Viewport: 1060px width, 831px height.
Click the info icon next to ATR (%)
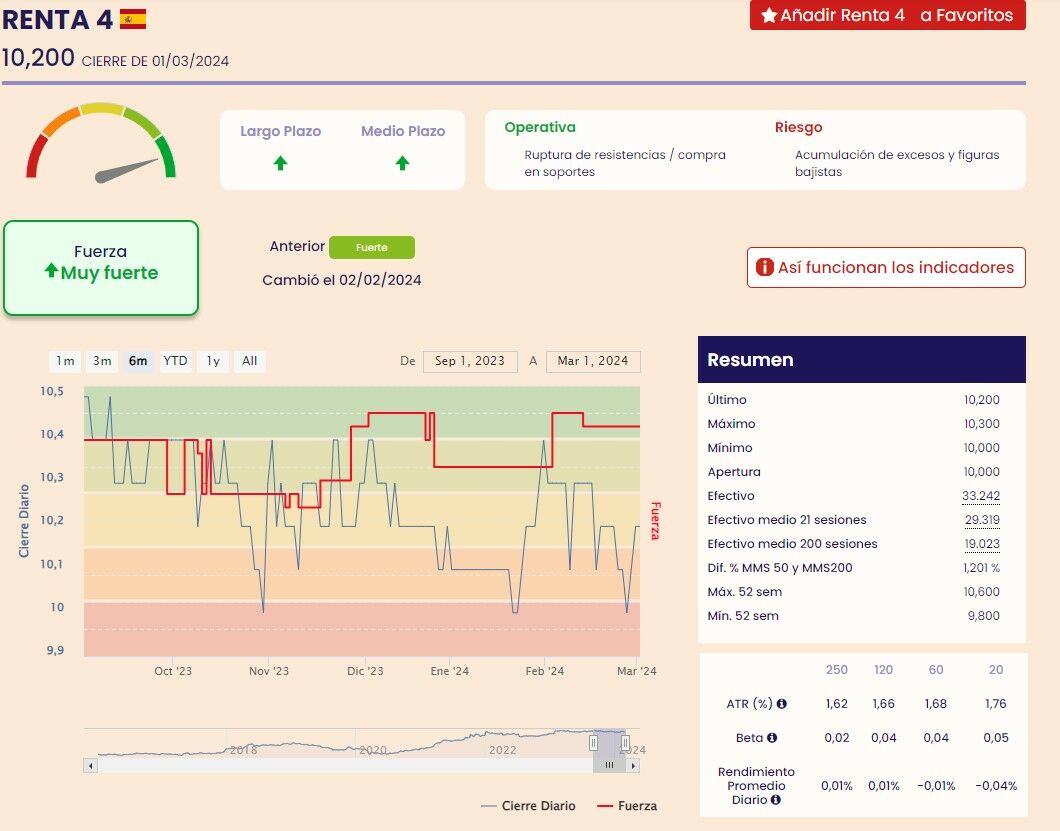coord(781,704)
